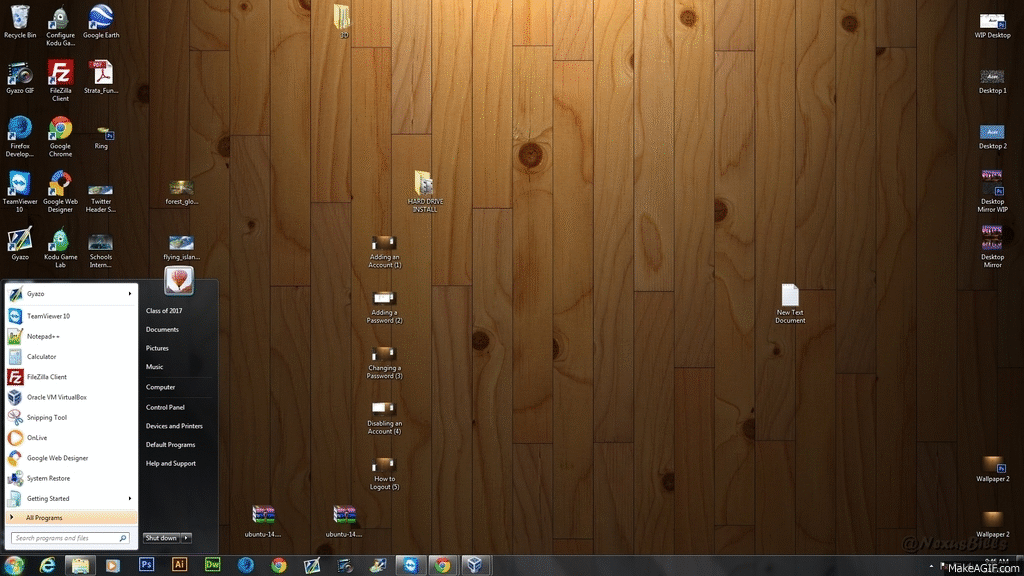This screenshot has width=1024, height=576.
Task: Expand the Getting Started submenu arrow
Action: [130, 498]
